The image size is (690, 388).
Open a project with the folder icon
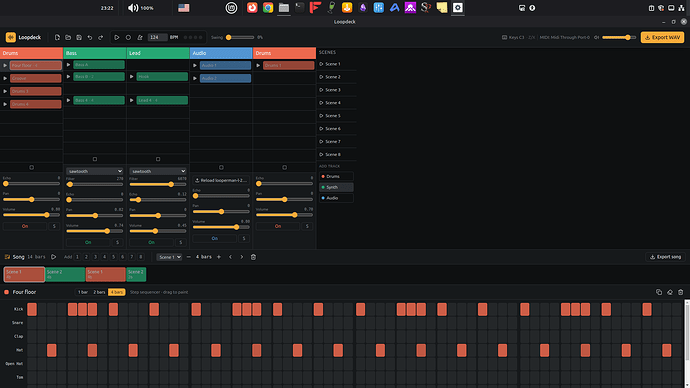point(68,37)
